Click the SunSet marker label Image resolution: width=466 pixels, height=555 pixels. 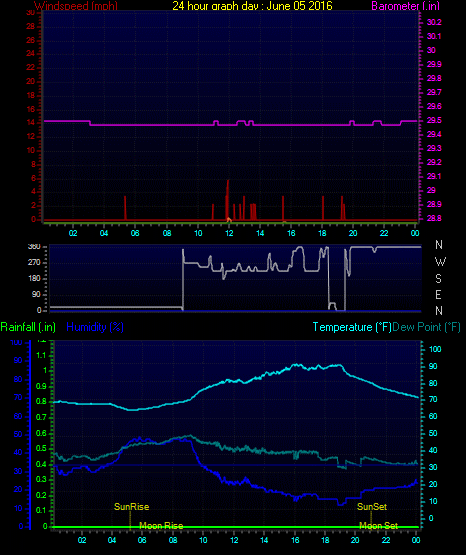pyautogui.click(x=372, y=507)
